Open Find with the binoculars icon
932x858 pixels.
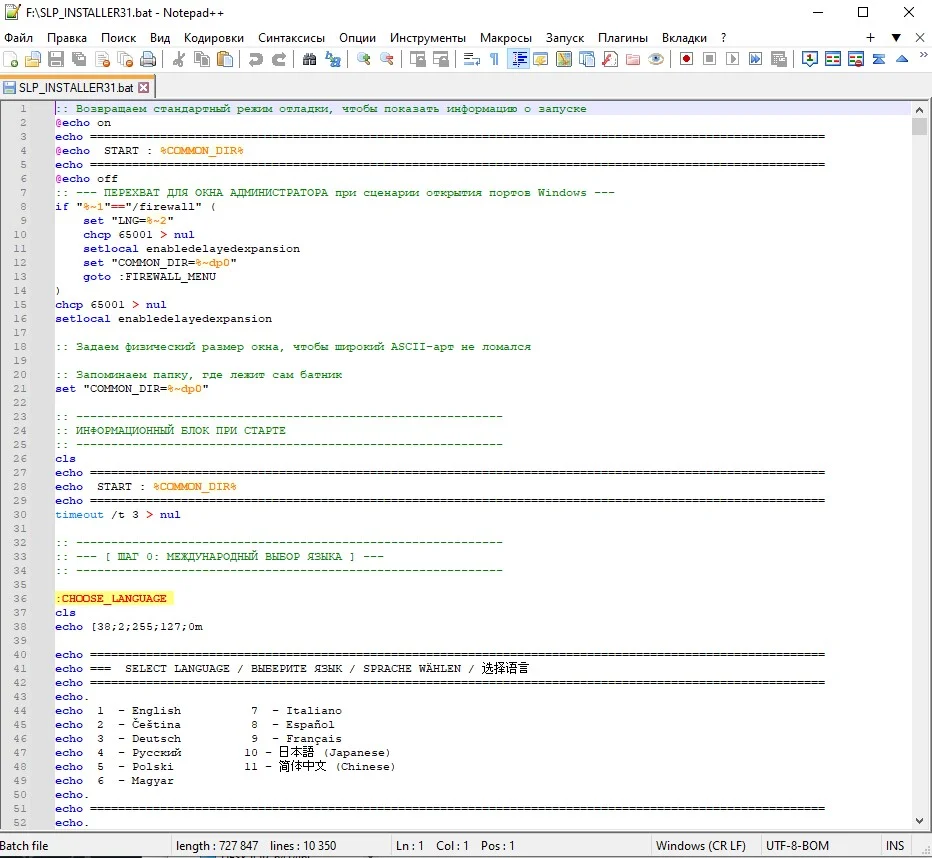(310, 59)
